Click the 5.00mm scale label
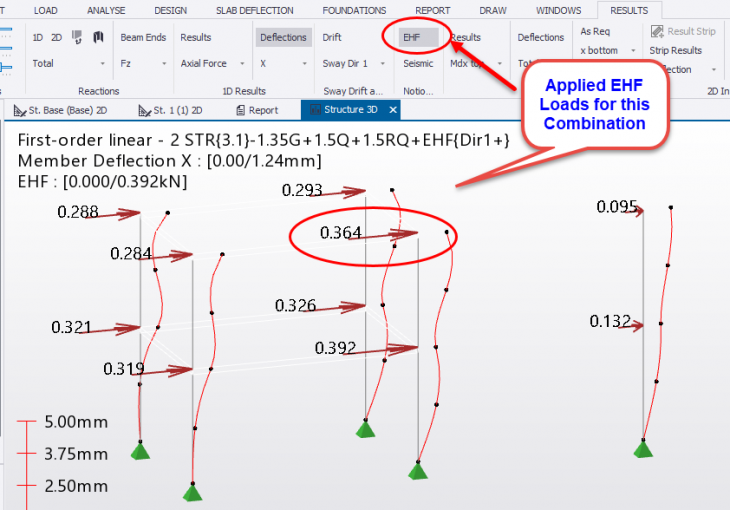The height and width of the screenshot is (510, 730). pos(76,422)
